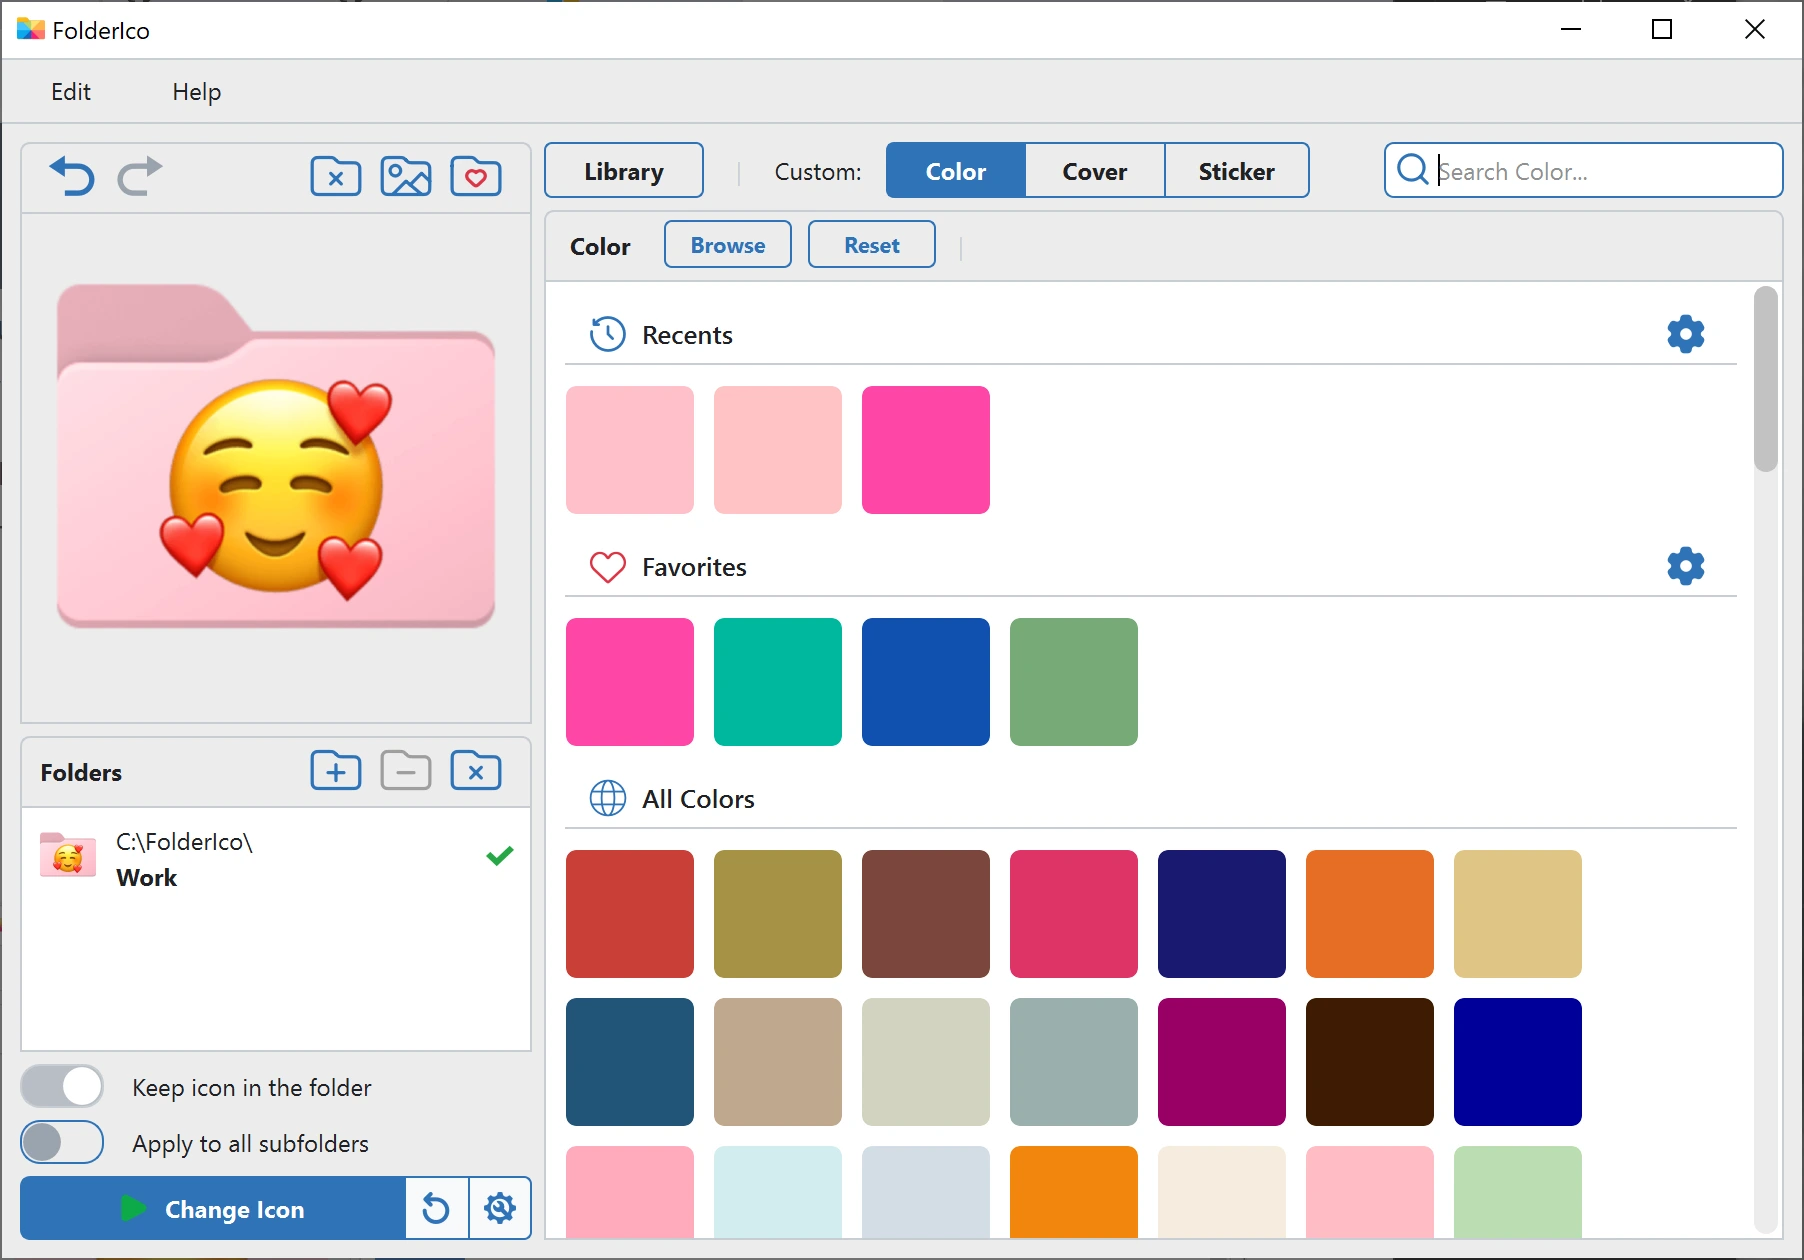Select light gray-beige swatch in second row
This screenshot has height=1260, width=1804.
(x=926, y=1062)
